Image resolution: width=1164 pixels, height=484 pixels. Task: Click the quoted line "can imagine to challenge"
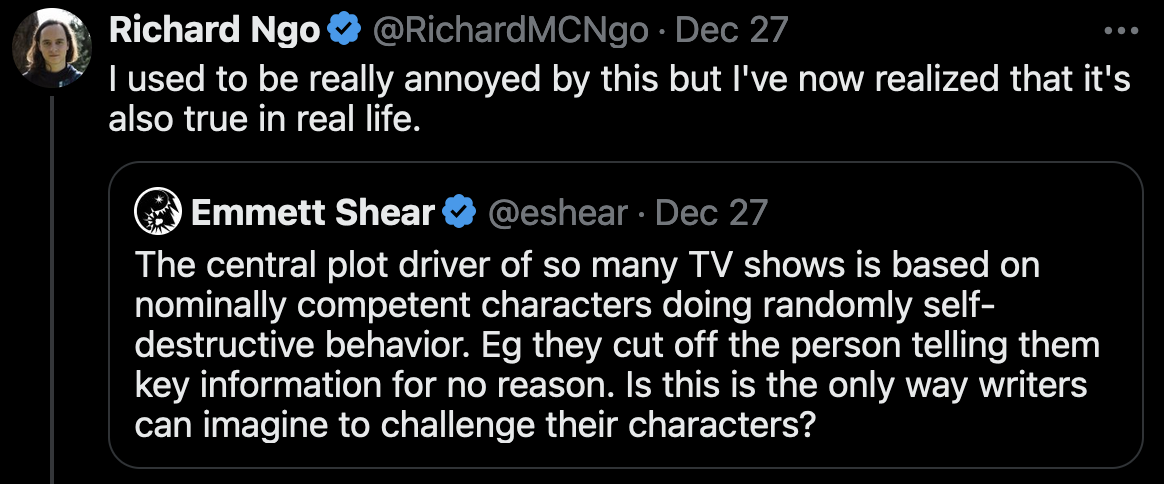476,426
